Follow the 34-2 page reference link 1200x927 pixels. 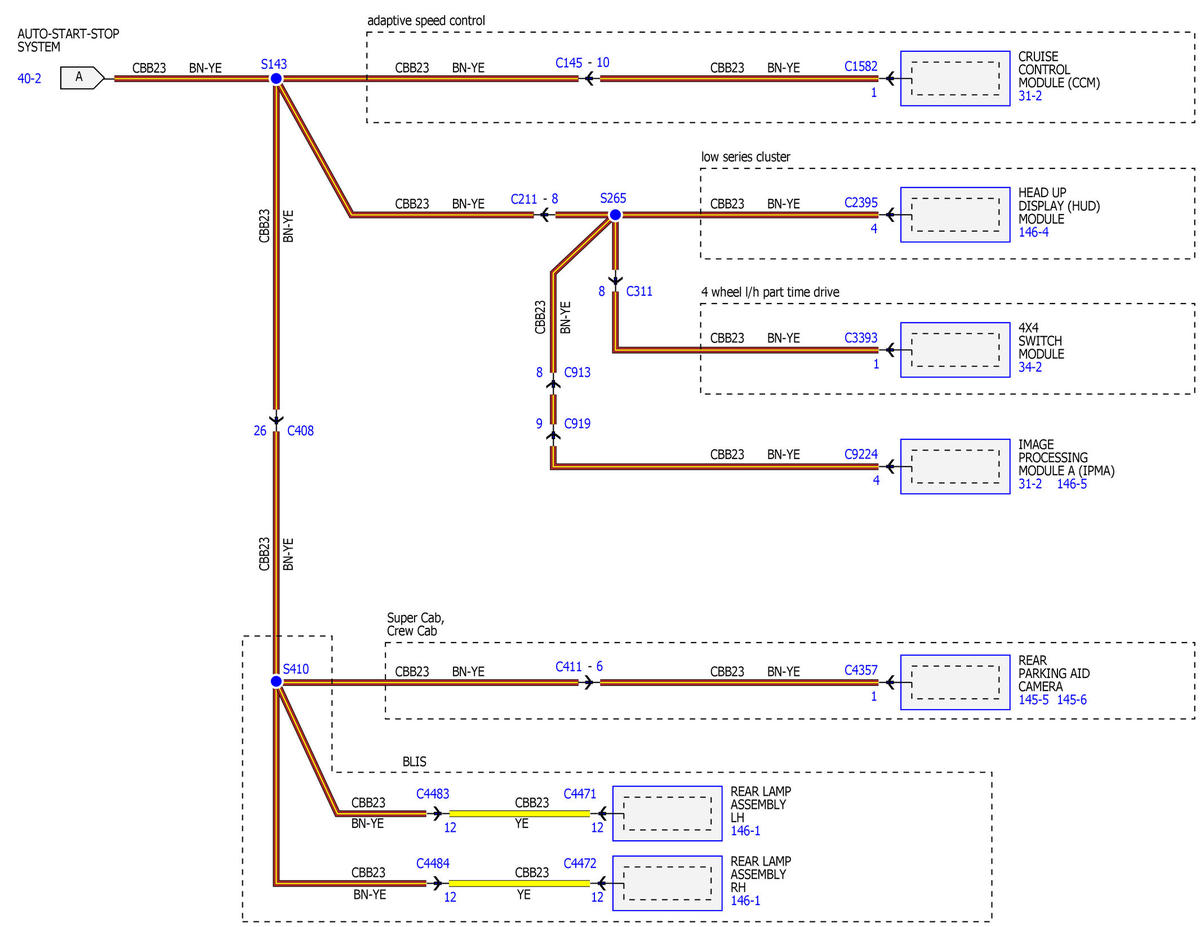point(1030,368)
